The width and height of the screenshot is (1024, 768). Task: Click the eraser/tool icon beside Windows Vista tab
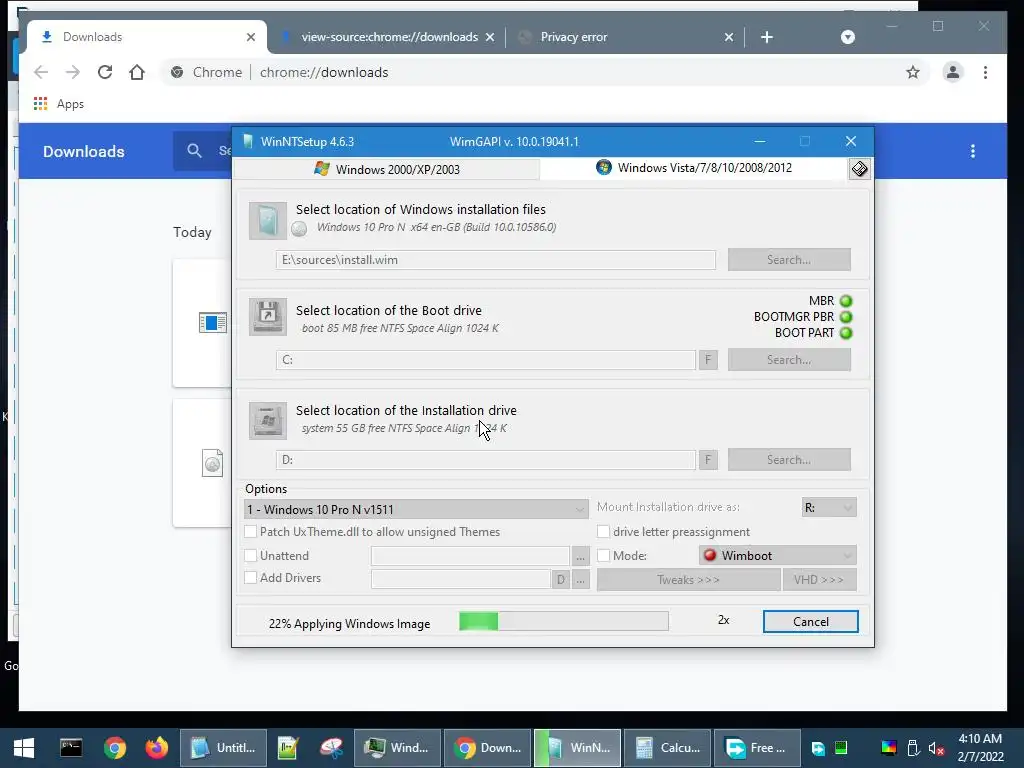pyautogui.click(x=859, y=169)
